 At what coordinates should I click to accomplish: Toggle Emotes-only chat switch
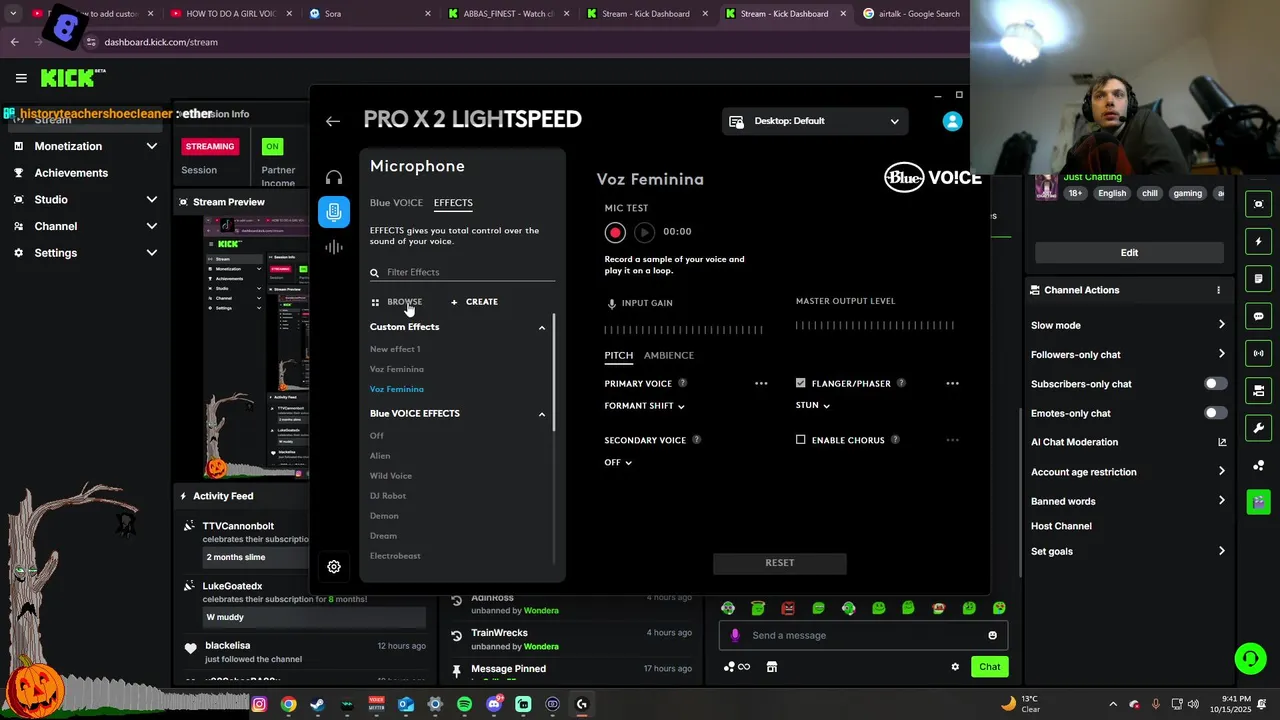[x=1215, y=413]
